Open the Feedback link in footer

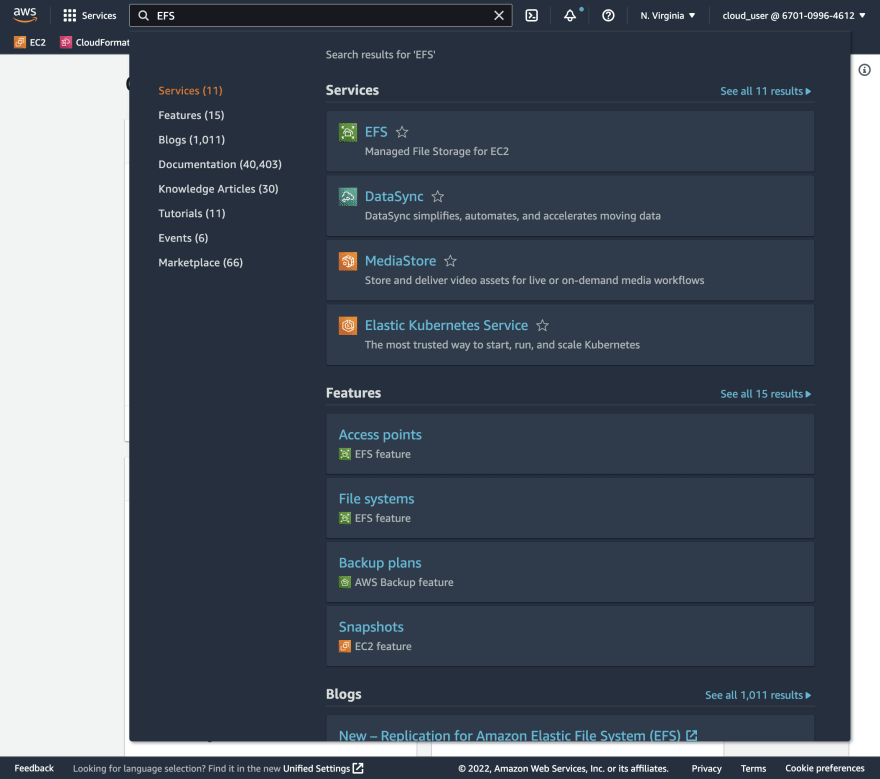pyautogui.click(x=34, y=768)
